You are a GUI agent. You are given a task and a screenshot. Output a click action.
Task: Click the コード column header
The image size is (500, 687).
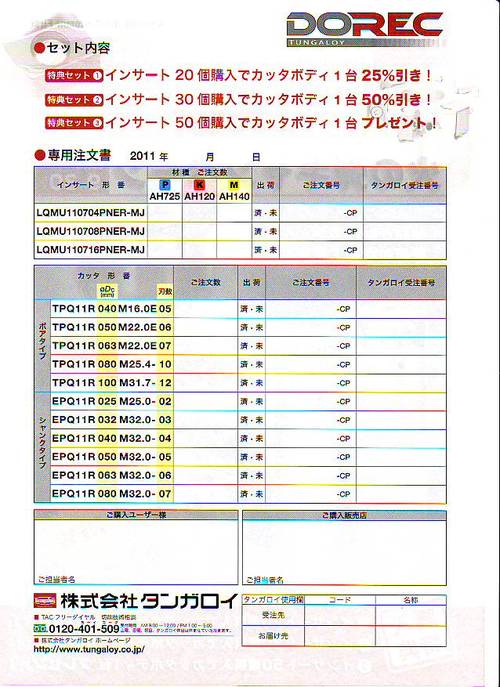[x=340, y=599]
